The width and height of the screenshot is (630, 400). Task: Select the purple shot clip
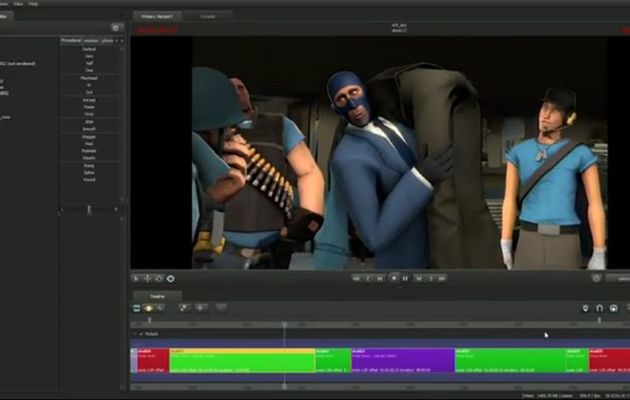pyautogui.click(x=403, y=360)
